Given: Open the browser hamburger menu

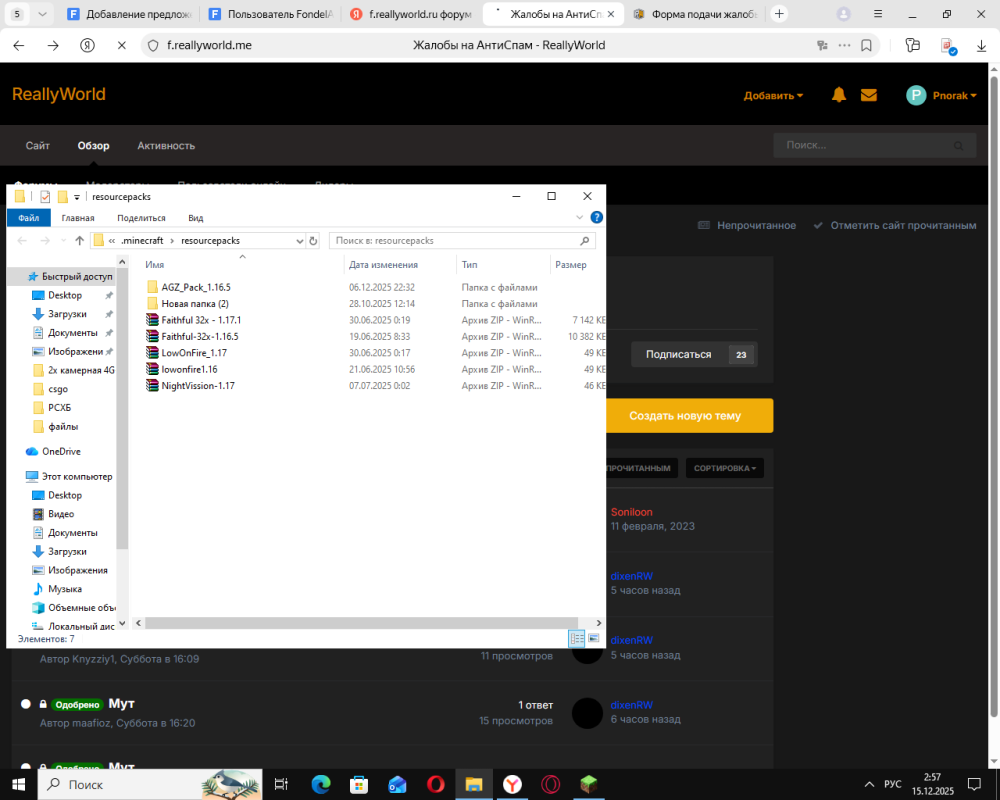Looking at the screenshot, I should point(878,13).
